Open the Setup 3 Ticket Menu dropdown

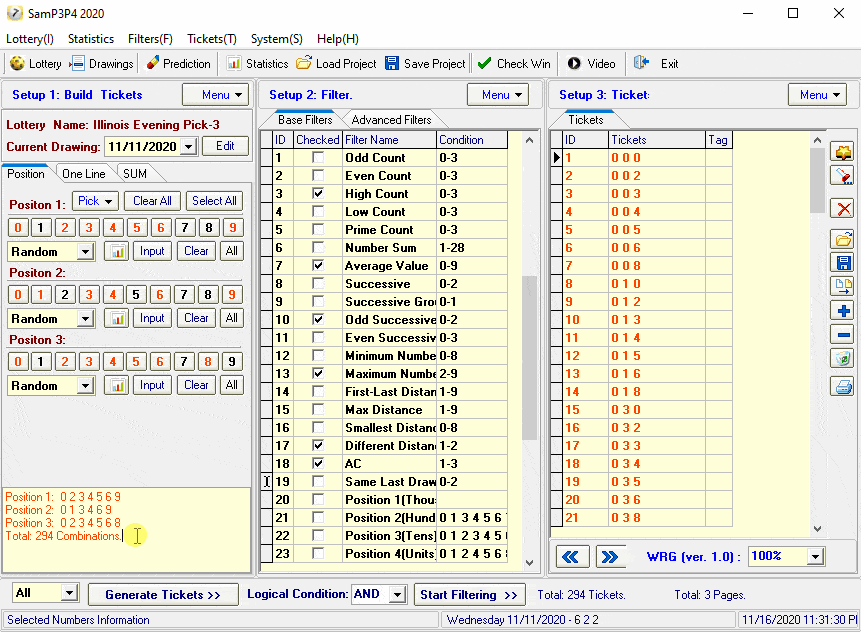(x=817, y=94)
